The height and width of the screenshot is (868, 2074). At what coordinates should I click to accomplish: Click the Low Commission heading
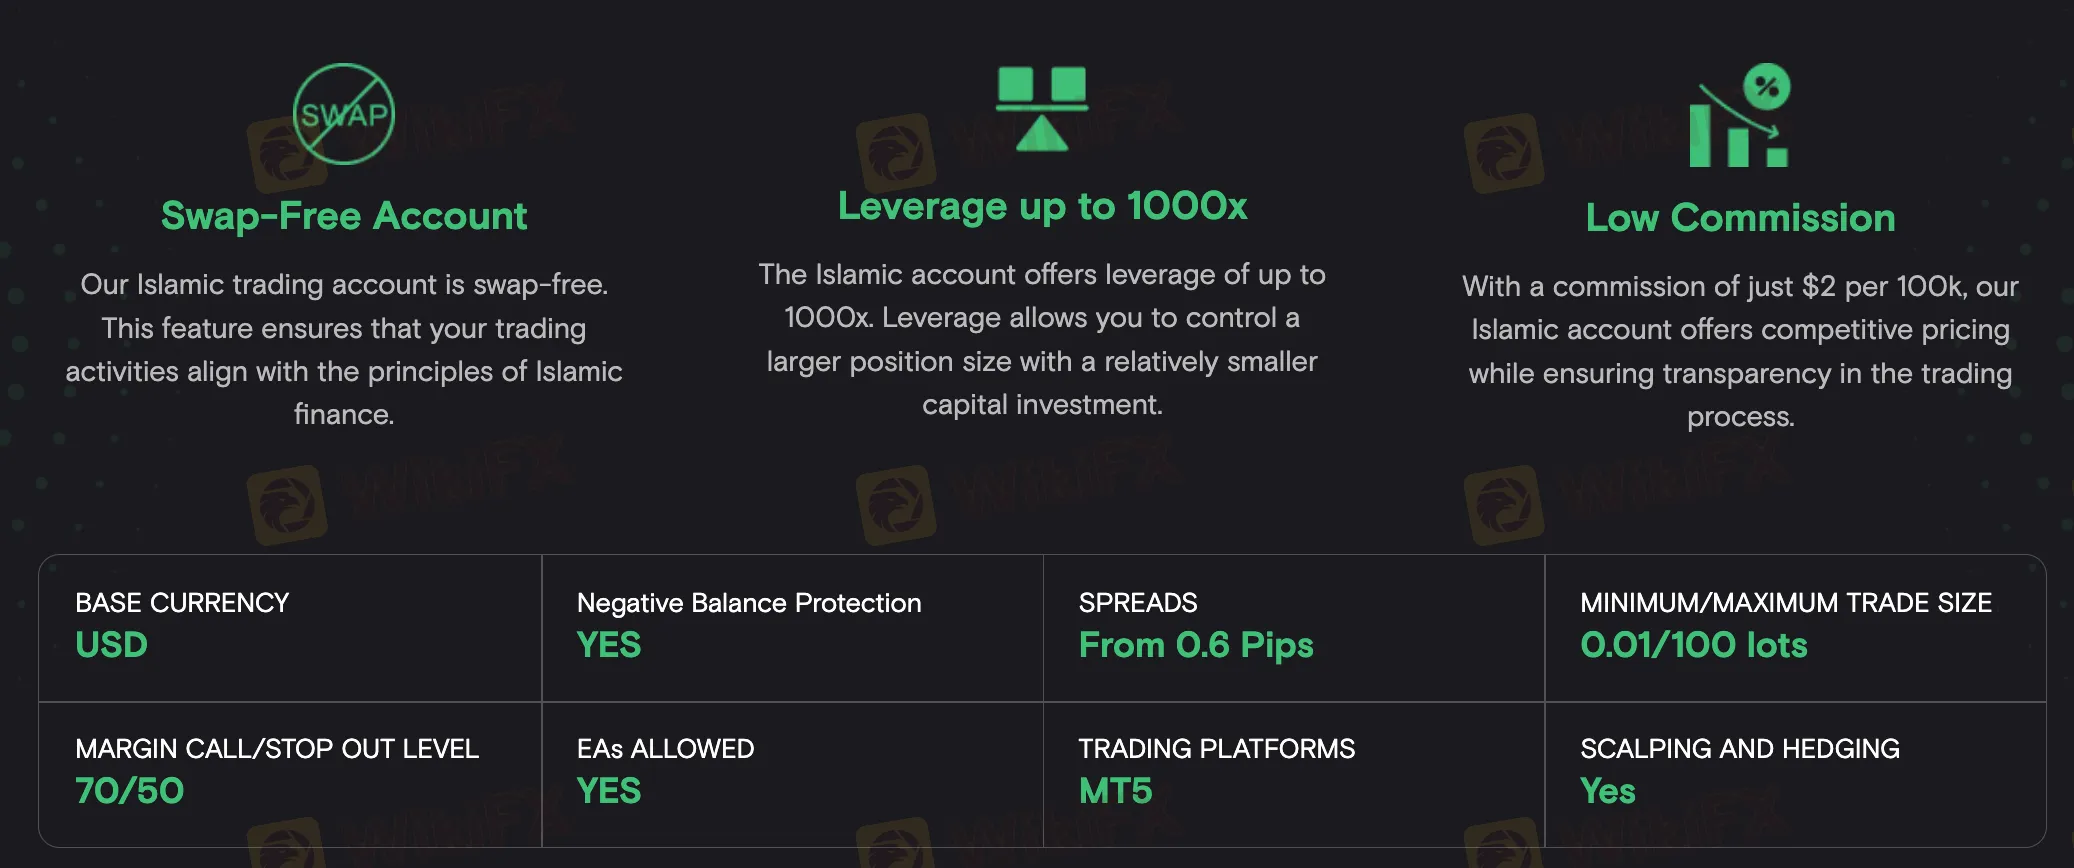coord(1740,218)
